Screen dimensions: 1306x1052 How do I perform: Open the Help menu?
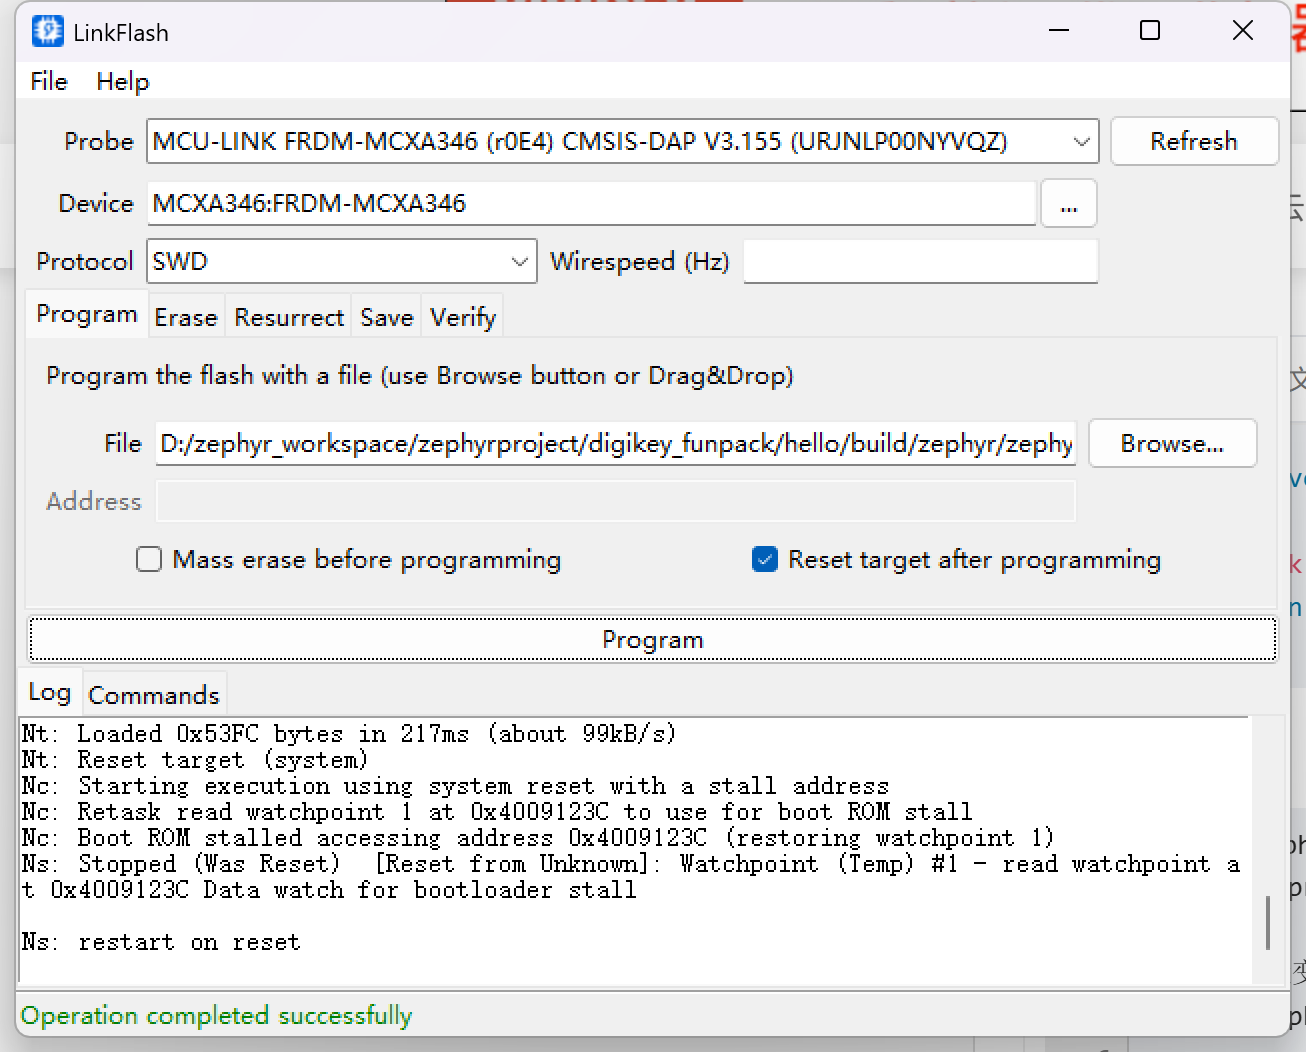(123, 82)
